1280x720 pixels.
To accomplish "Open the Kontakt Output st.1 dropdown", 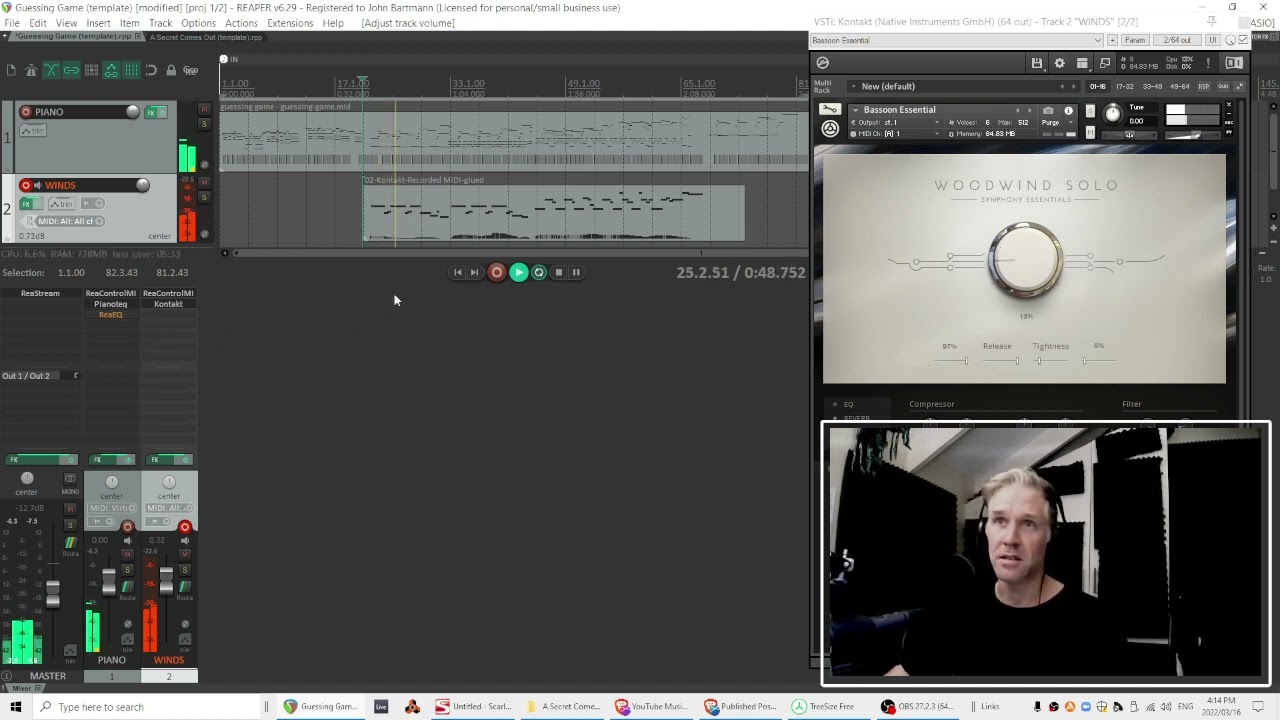I will point(894,122).
